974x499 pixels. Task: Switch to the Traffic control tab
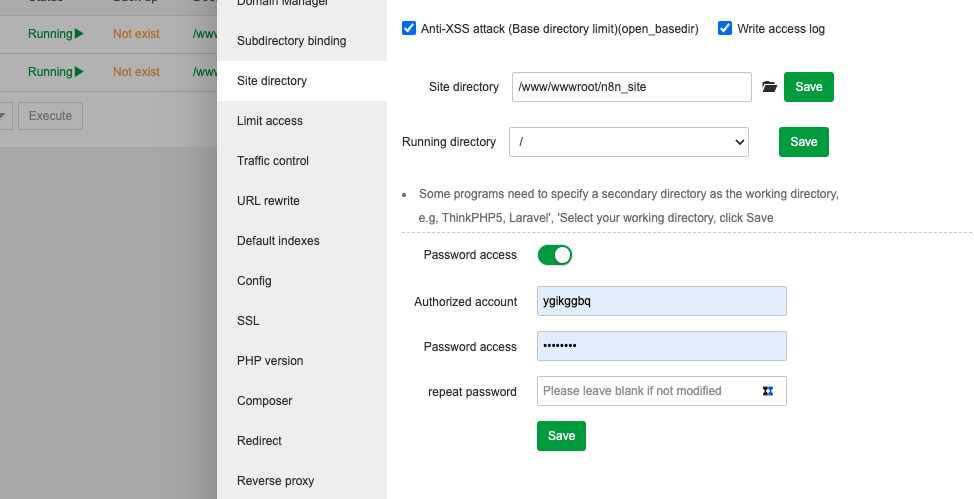pyautogui.click(x=273, y=161)
